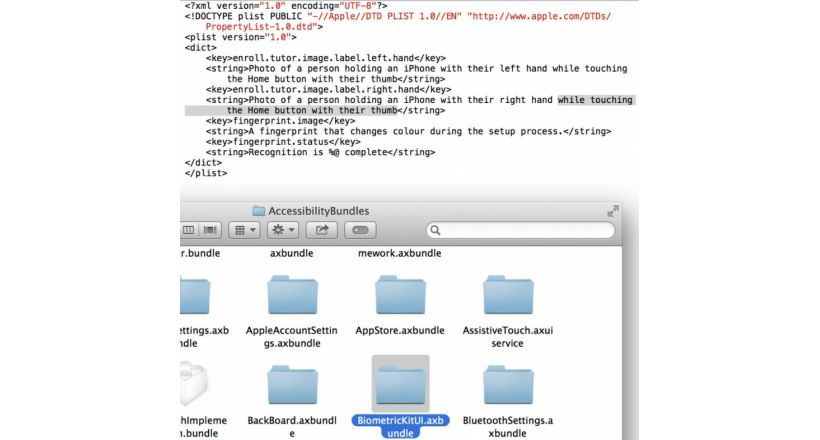This screenshot has width=820, height=440.
Task: Click the BluetoothSettings.axbundle name label
Action: click(507, 427)
